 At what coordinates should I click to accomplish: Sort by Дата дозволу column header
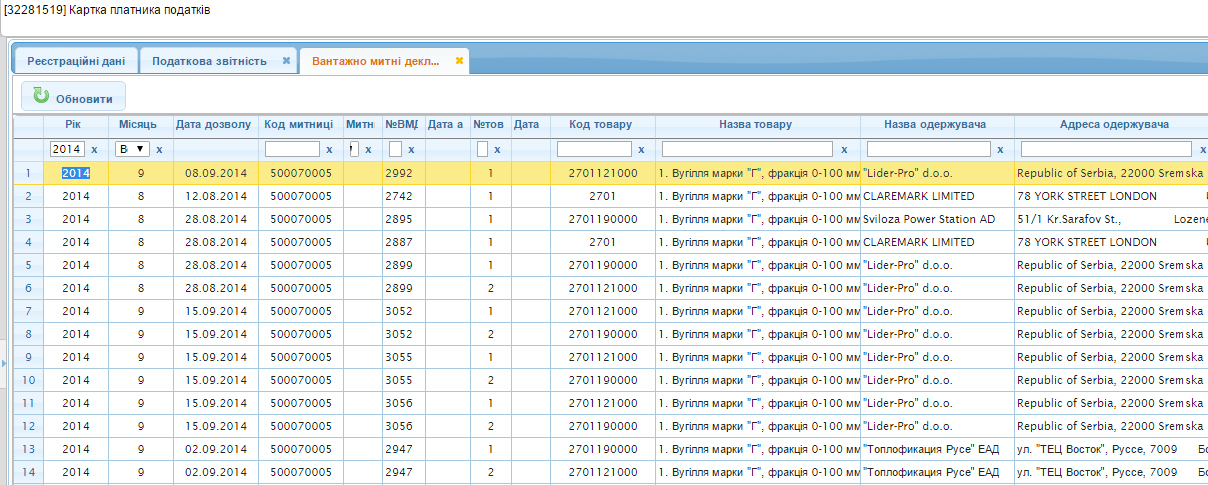[x=214, y=125]
